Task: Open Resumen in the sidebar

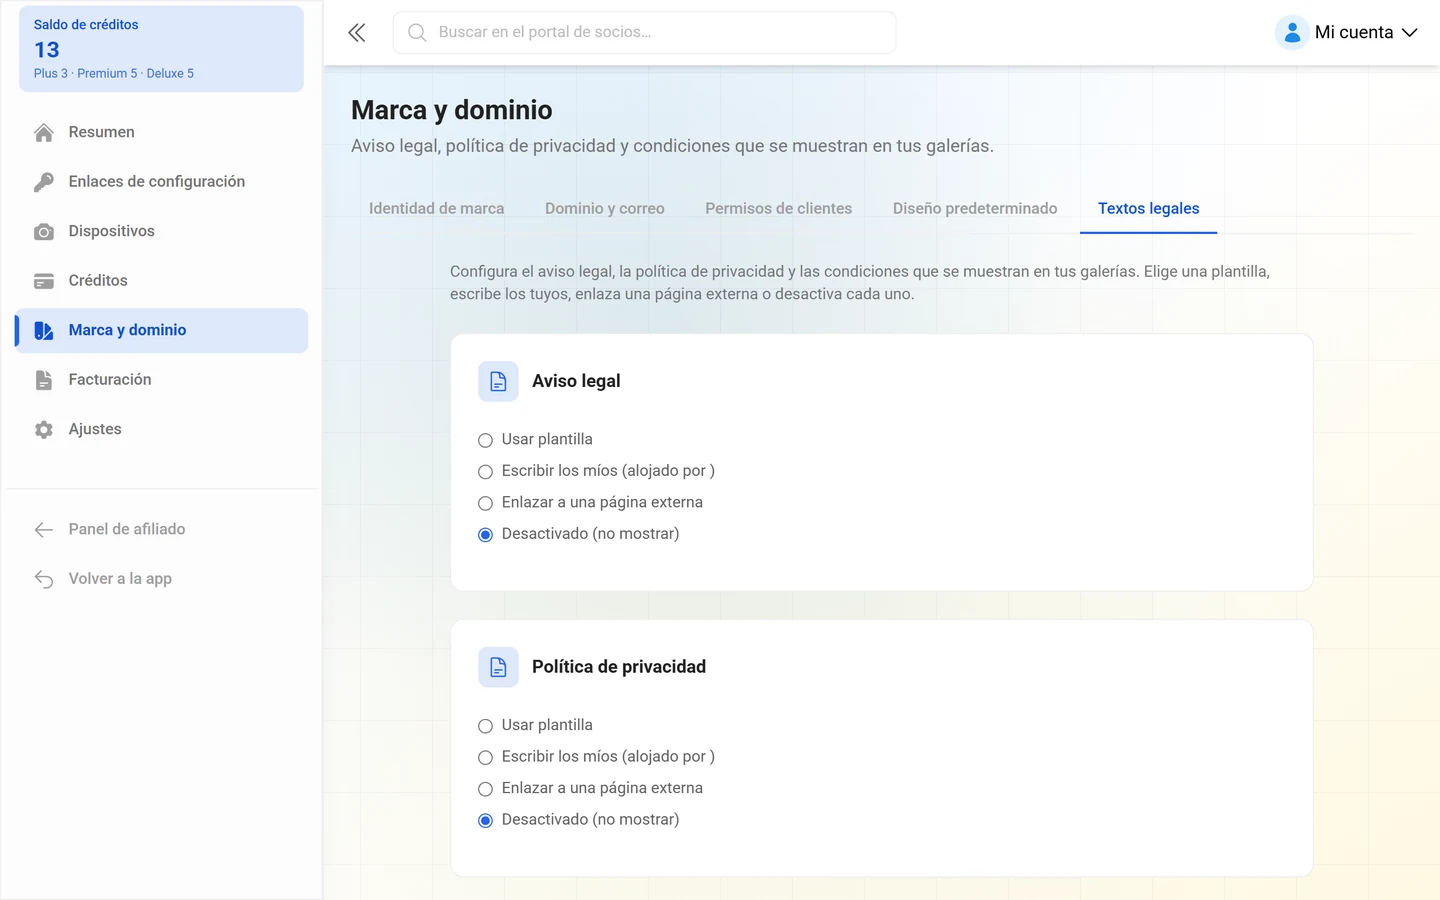Action: coord(161,132)
